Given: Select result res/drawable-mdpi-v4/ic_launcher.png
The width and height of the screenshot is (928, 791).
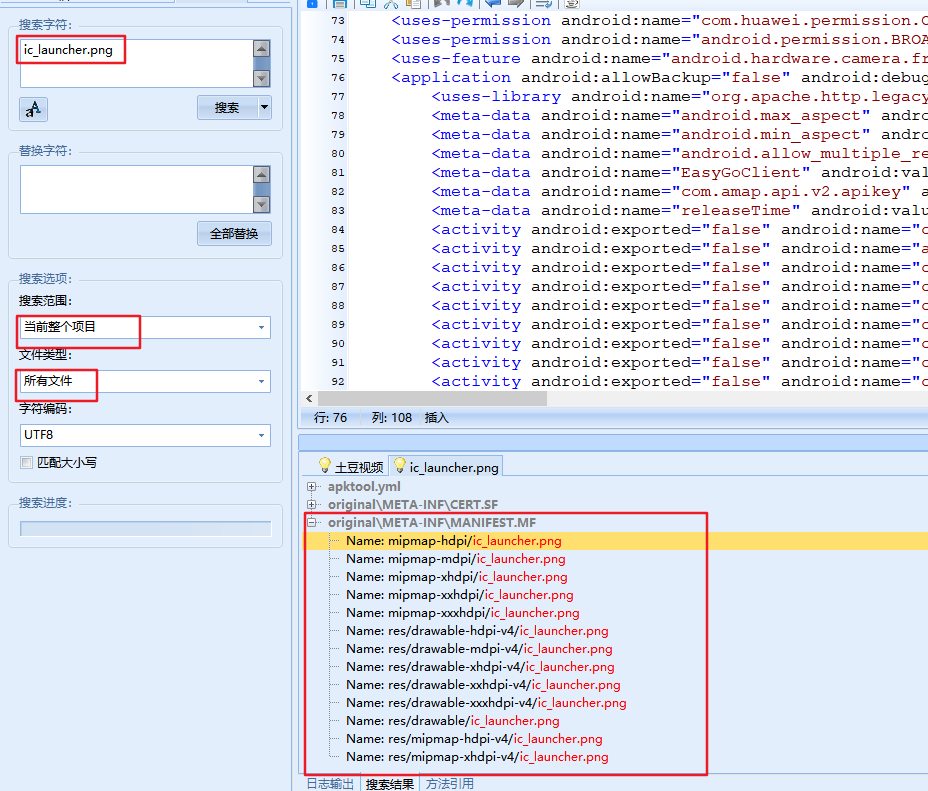Looking at the screenshot, I should click(x=479, y=649).
